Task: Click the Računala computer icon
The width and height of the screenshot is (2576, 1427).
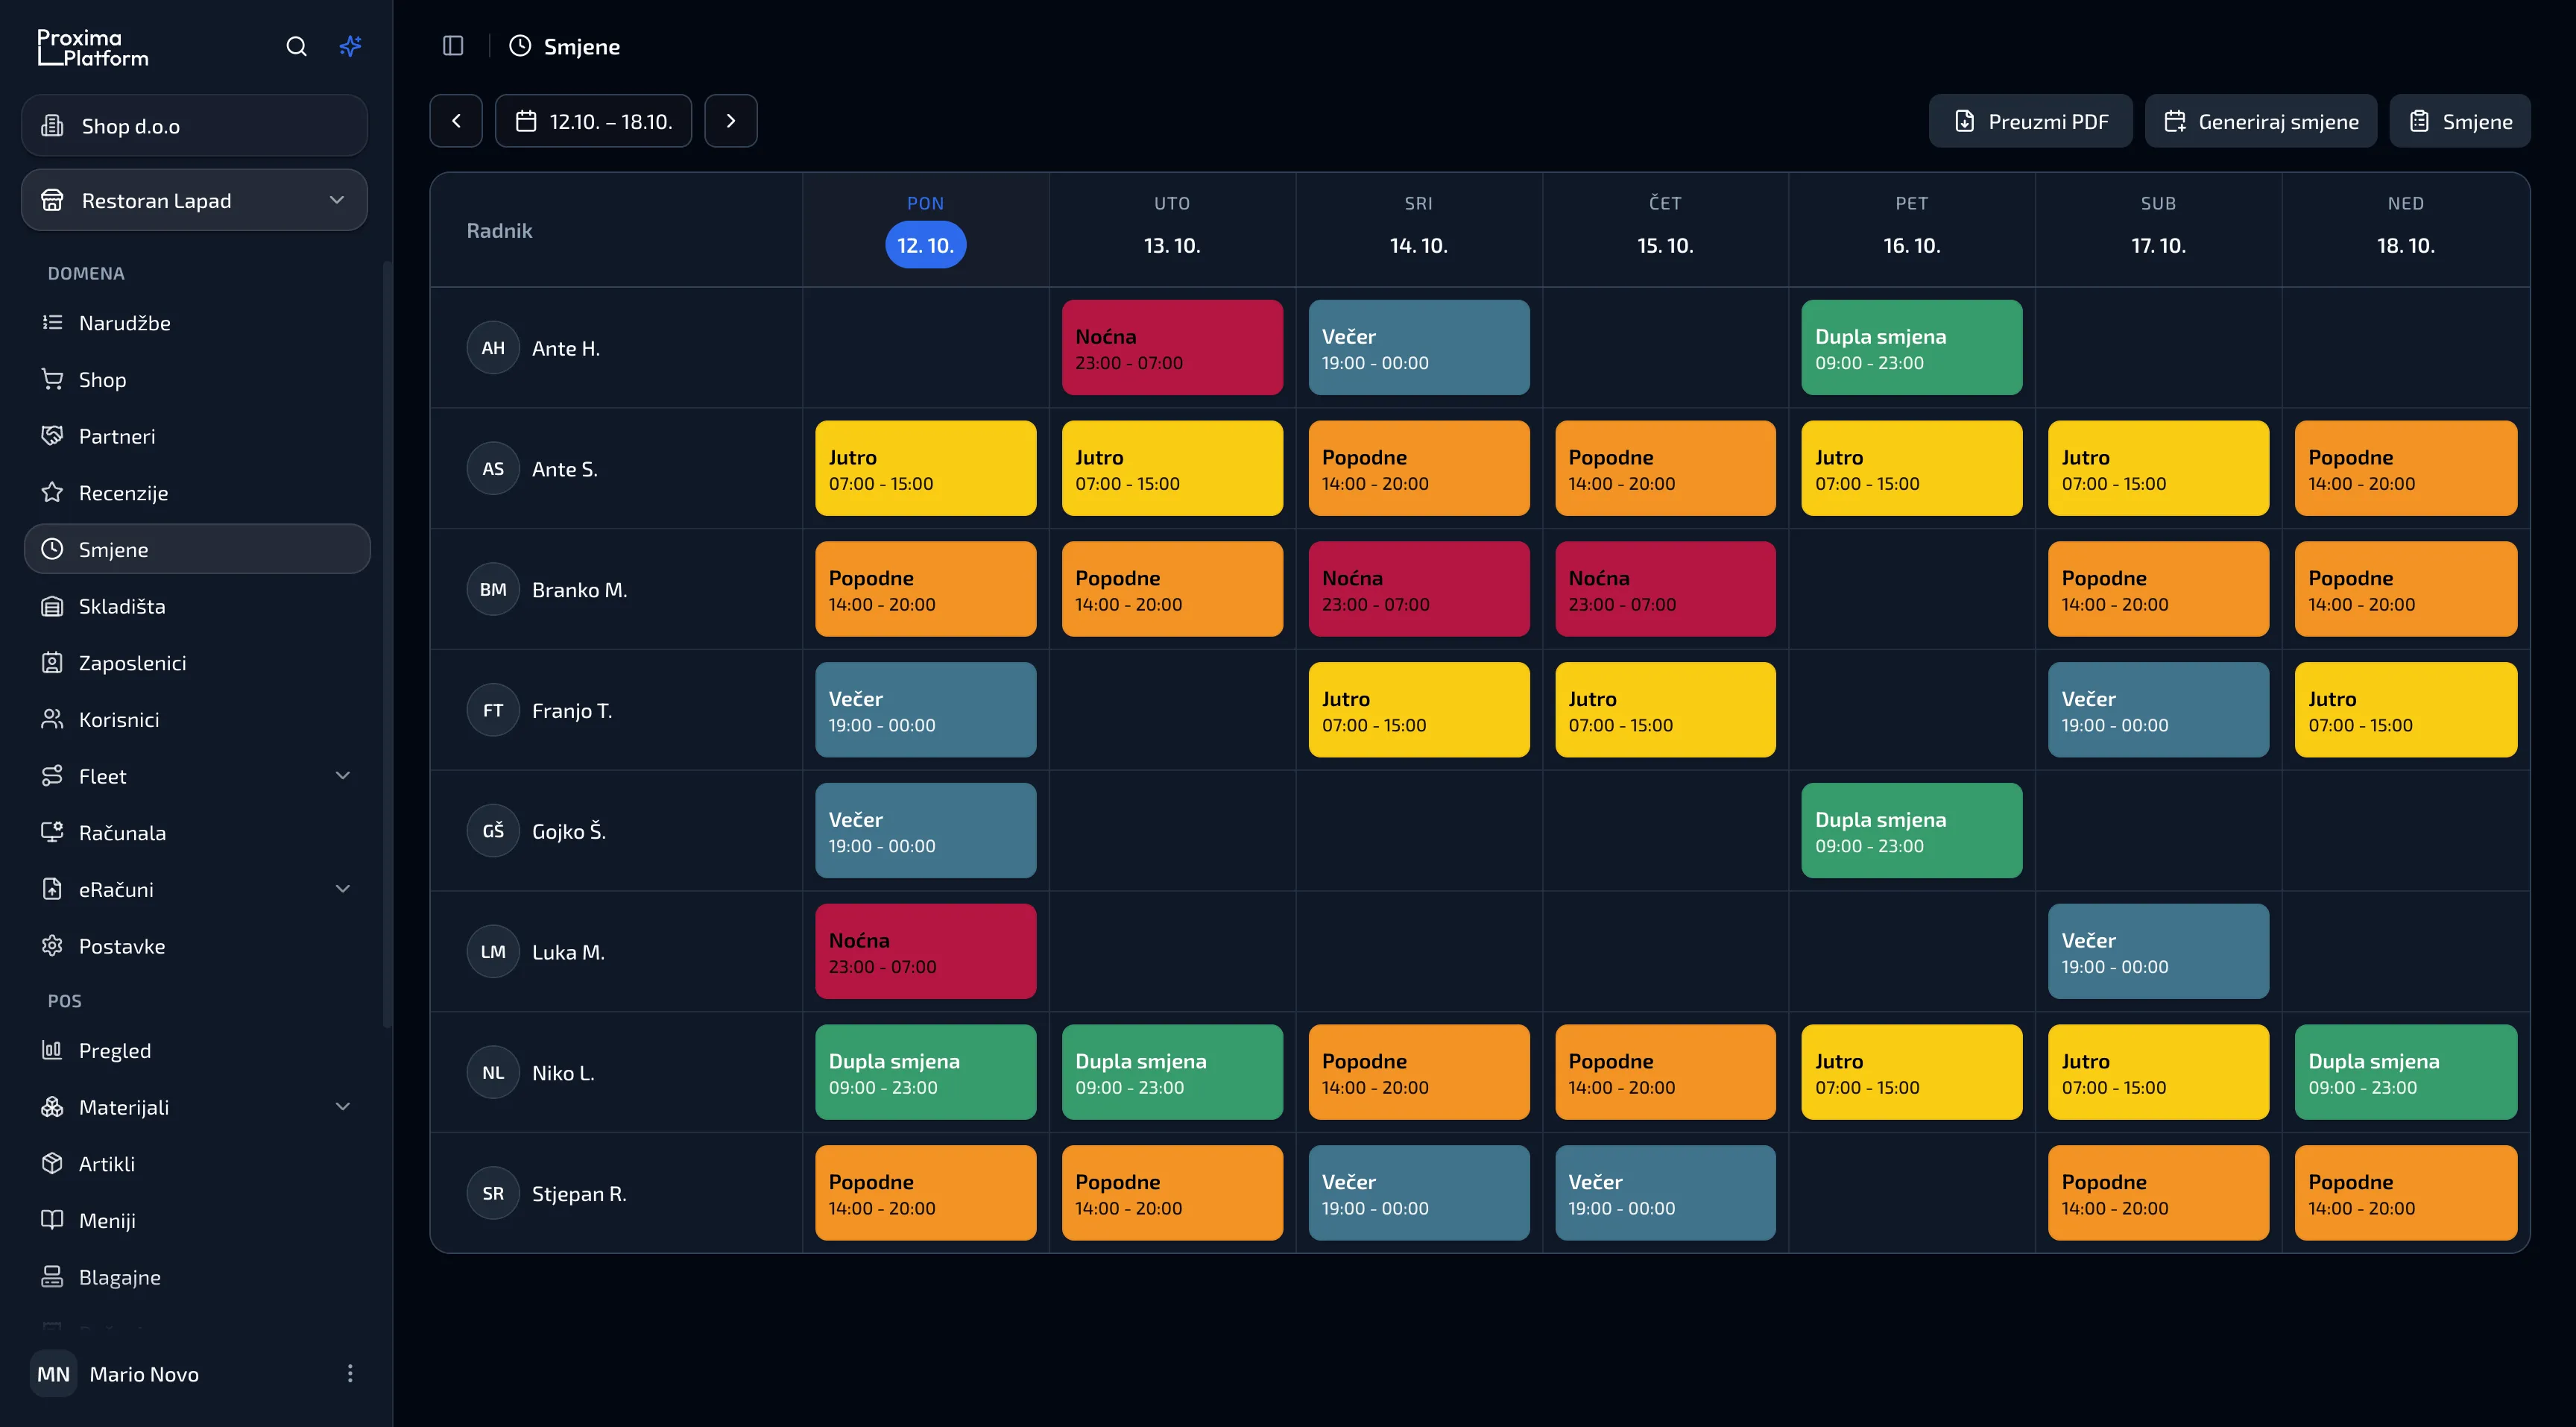Action: (x=52, y=833)
